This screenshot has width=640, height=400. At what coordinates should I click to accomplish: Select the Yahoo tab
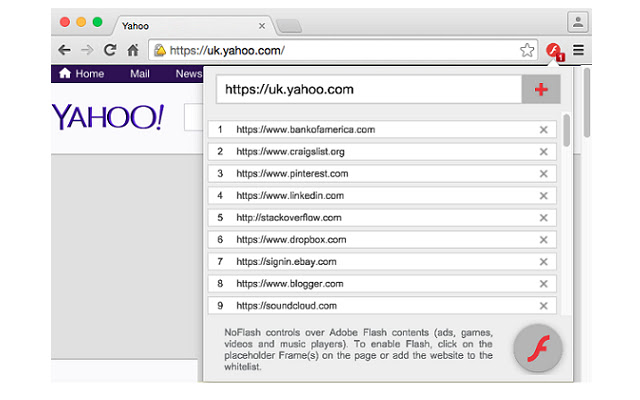coord(192,26)
